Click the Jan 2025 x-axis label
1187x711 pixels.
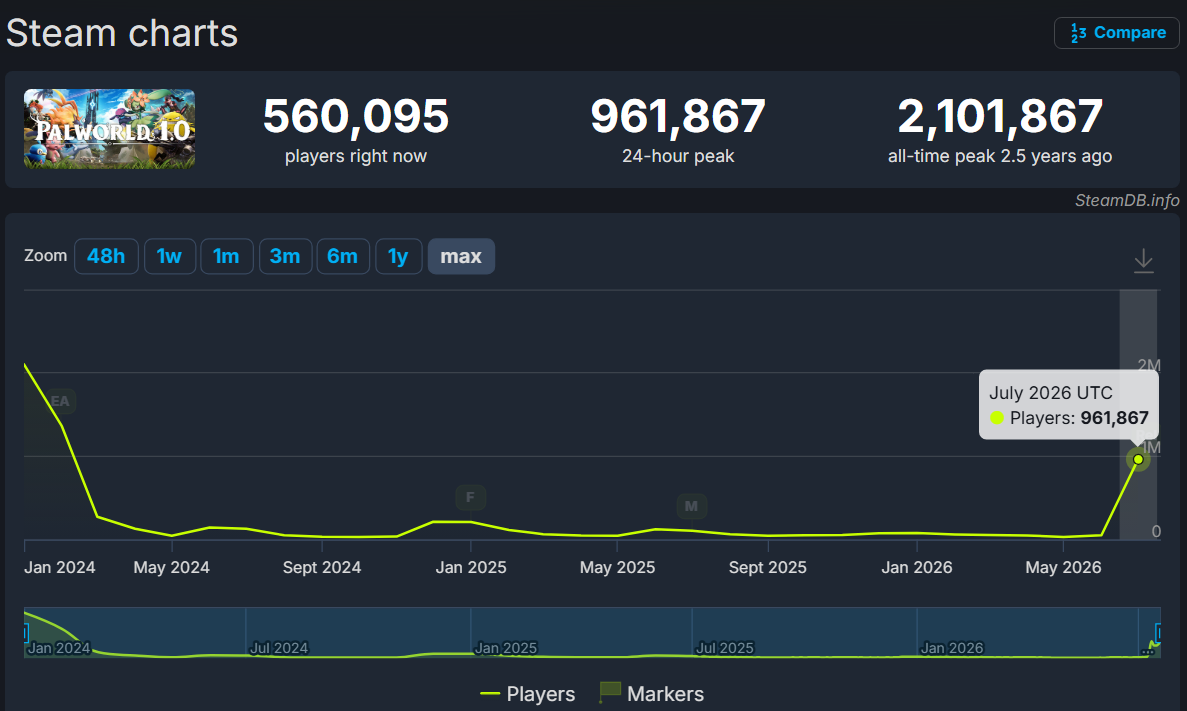(x=471, y=567)
